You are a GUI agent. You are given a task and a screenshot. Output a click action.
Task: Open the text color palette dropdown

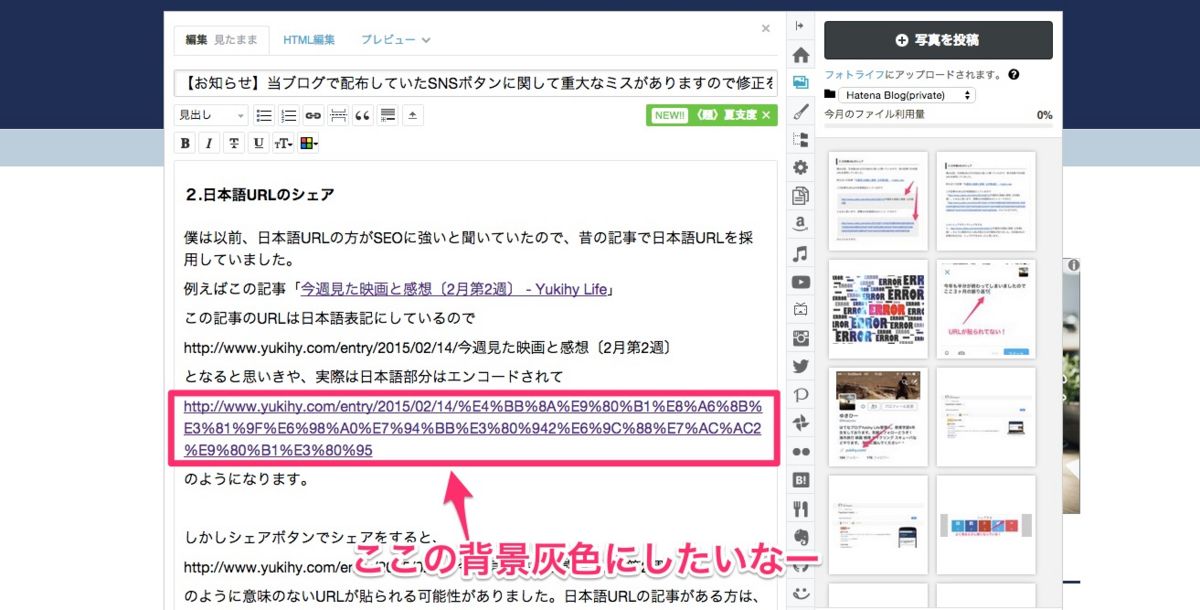(x=308, y=143)
